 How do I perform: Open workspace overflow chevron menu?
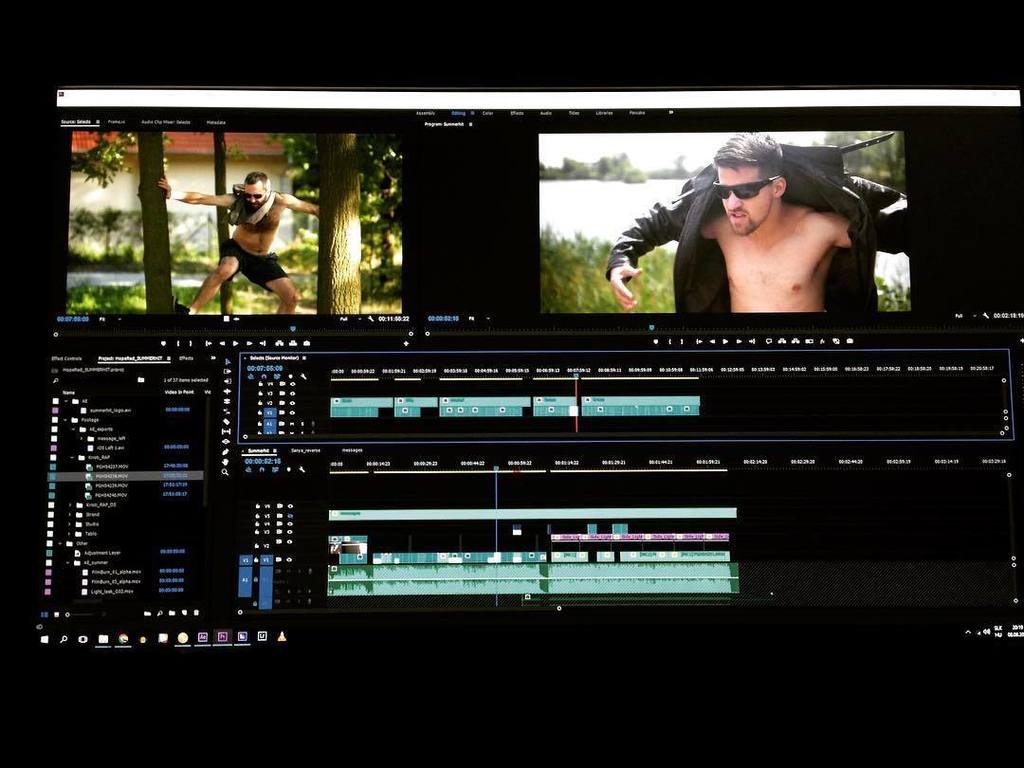[x=671, y=112]
